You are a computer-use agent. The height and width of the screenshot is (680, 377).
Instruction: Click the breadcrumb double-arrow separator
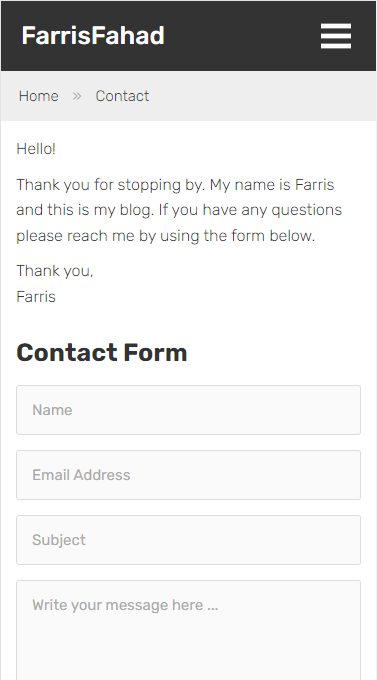point(77,96)
